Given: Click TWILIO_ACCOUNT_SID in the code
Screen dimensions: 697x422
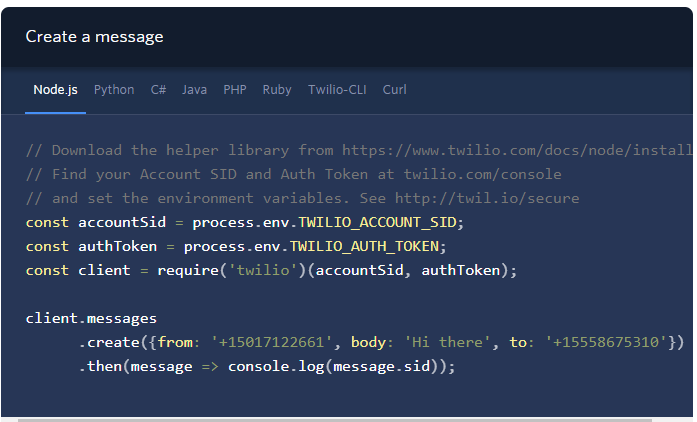Looking at the screenshot, I should point(377,222).
